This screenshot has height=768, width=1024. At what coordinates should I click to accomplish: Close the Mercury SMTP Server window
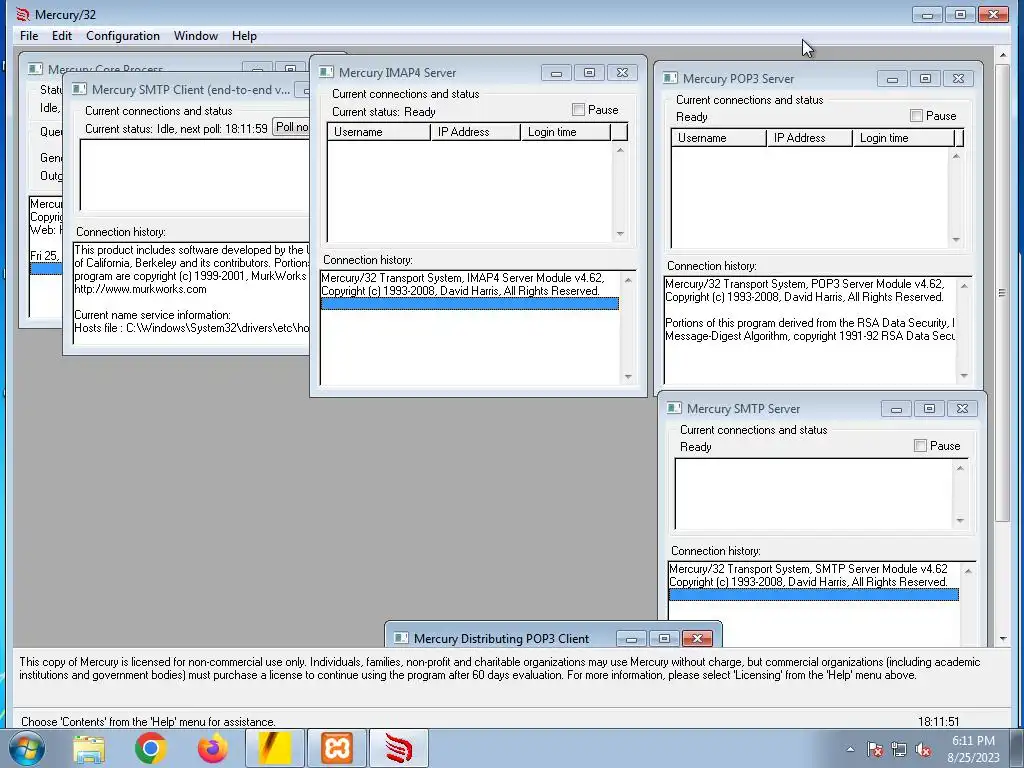pos(962,409)
